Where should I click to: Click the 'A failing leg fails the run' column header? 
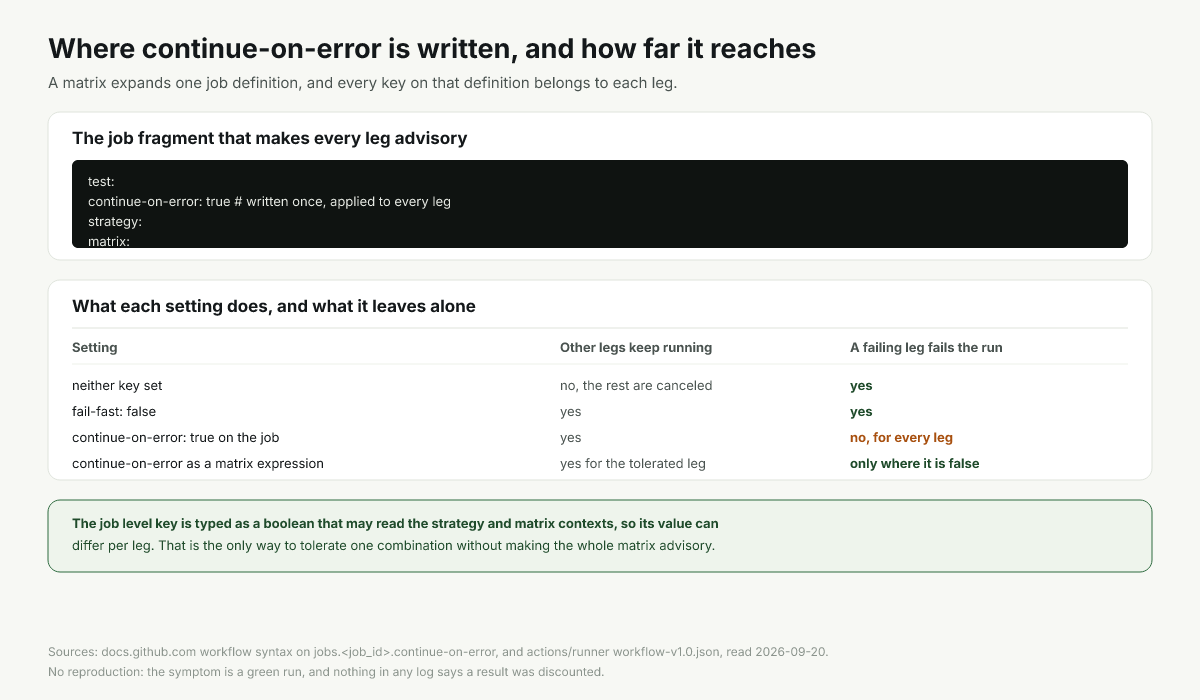[x=926, y=347]
